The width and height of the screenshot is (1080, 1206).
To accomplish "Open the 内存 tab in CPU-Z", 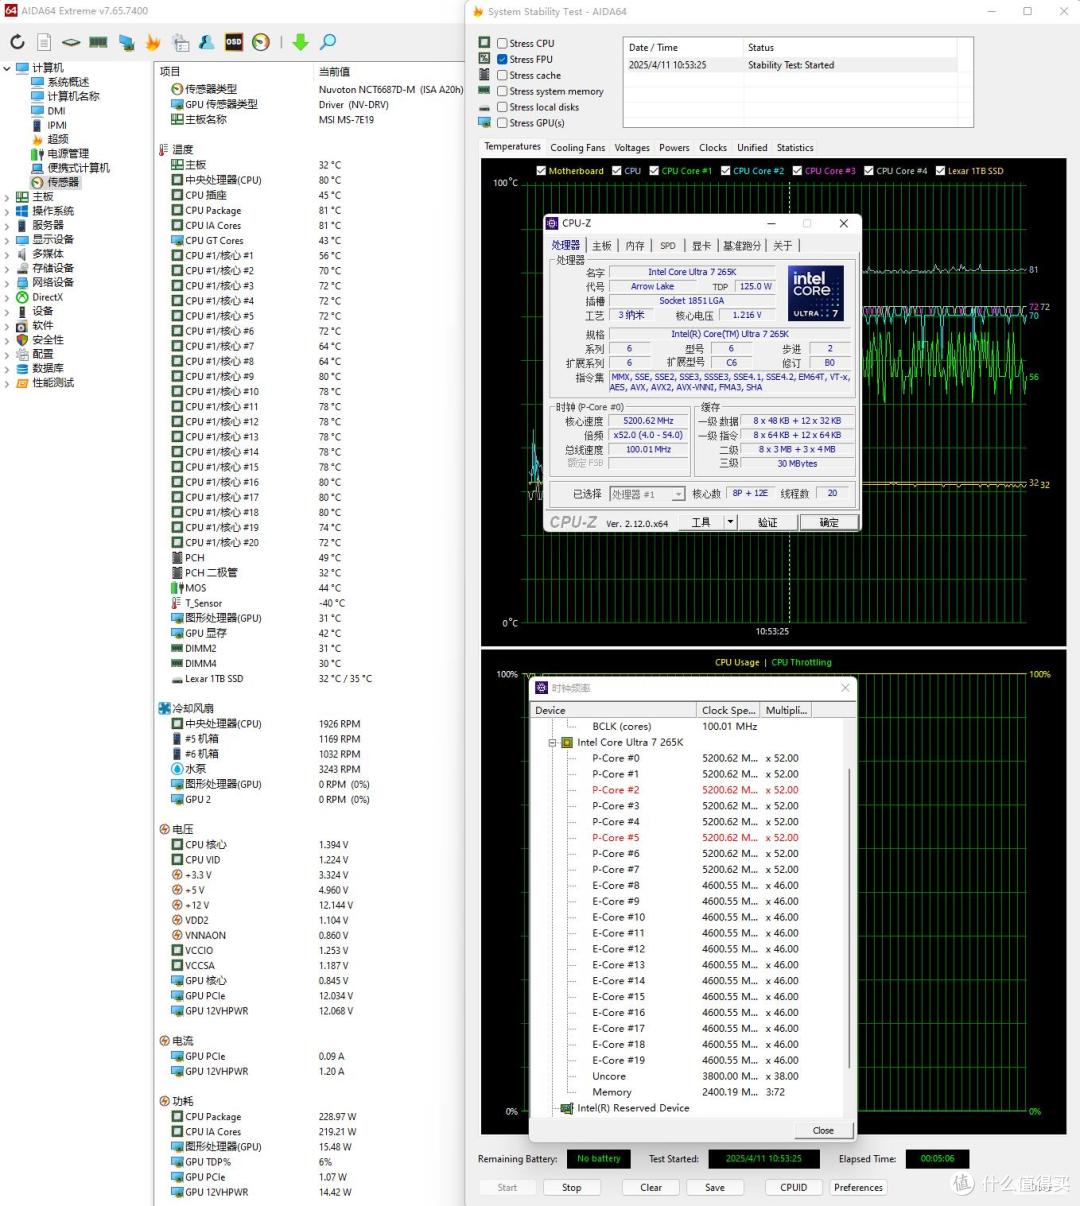I will [635, 246].
